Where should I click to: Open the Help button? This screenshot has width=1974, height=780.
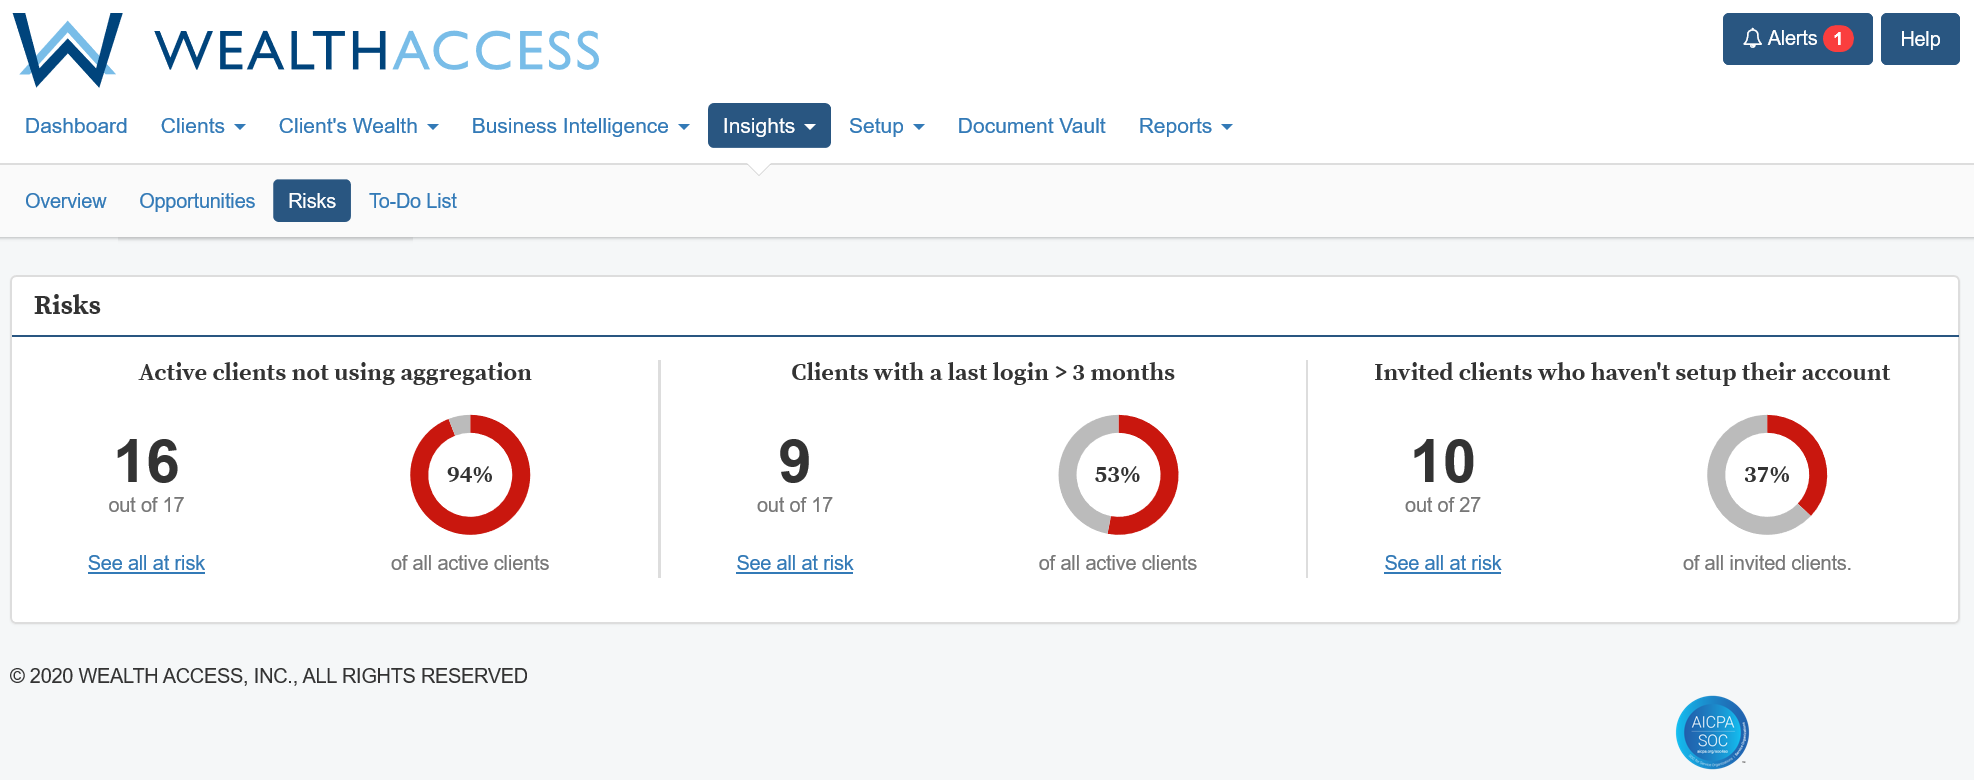pos(1920,39)
